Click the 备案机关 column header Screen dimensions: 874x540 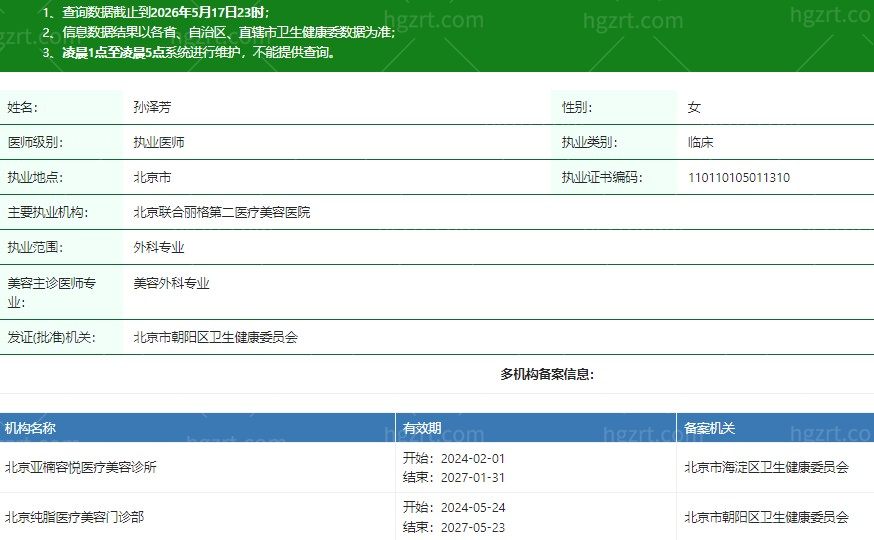click(710, 428)
